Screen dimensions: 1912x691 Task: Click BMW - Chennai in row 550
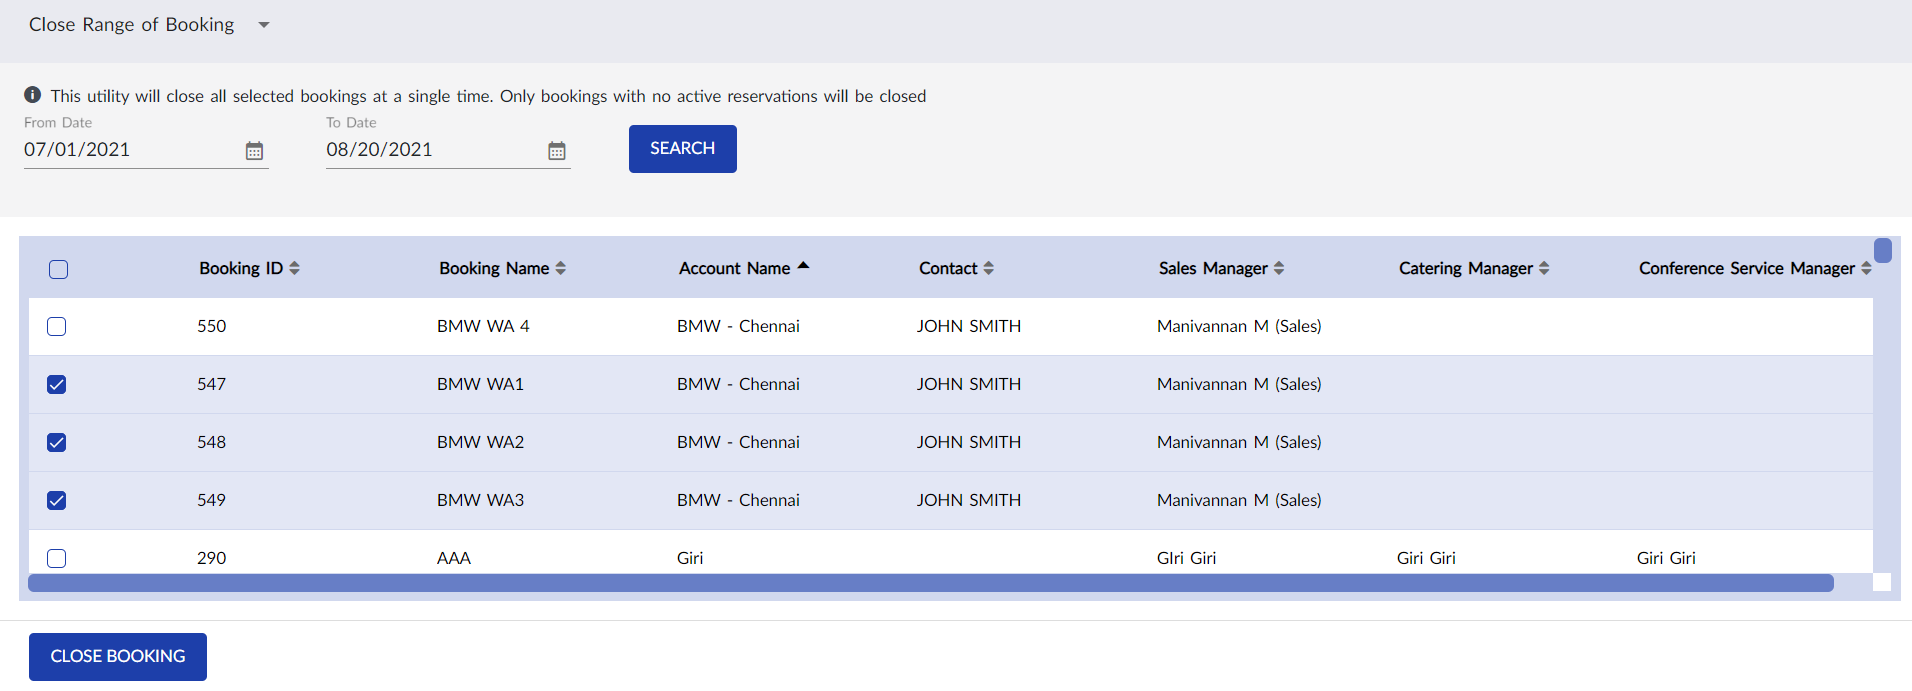pos(738,326)
